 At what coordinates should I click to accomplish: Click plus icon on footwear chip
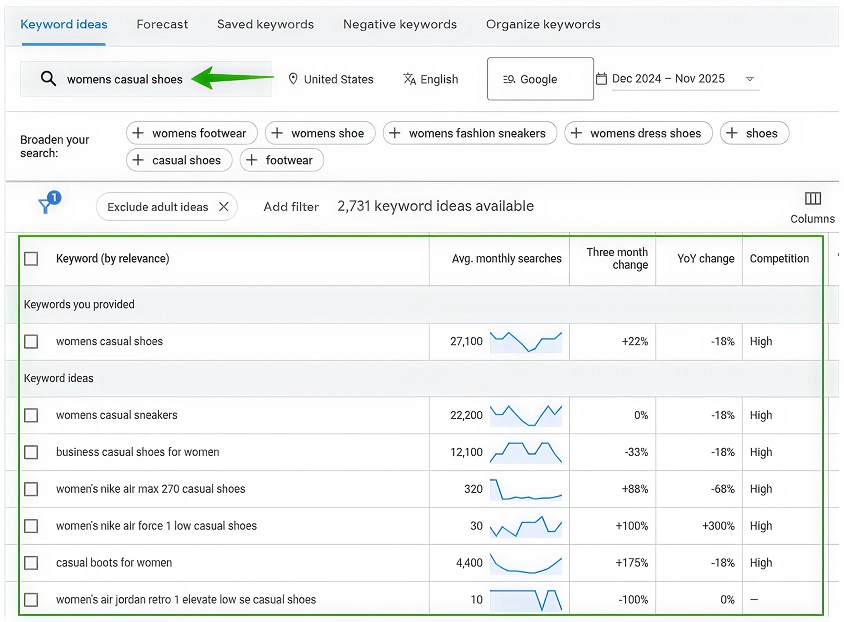pos(251,160)
